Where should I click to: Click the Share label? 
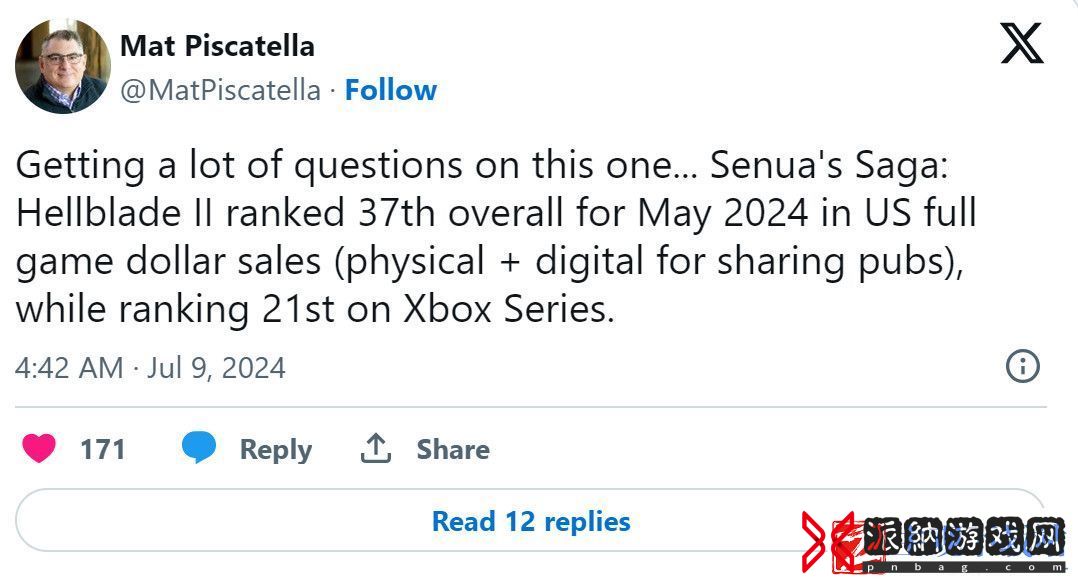[x=453, y=449]
